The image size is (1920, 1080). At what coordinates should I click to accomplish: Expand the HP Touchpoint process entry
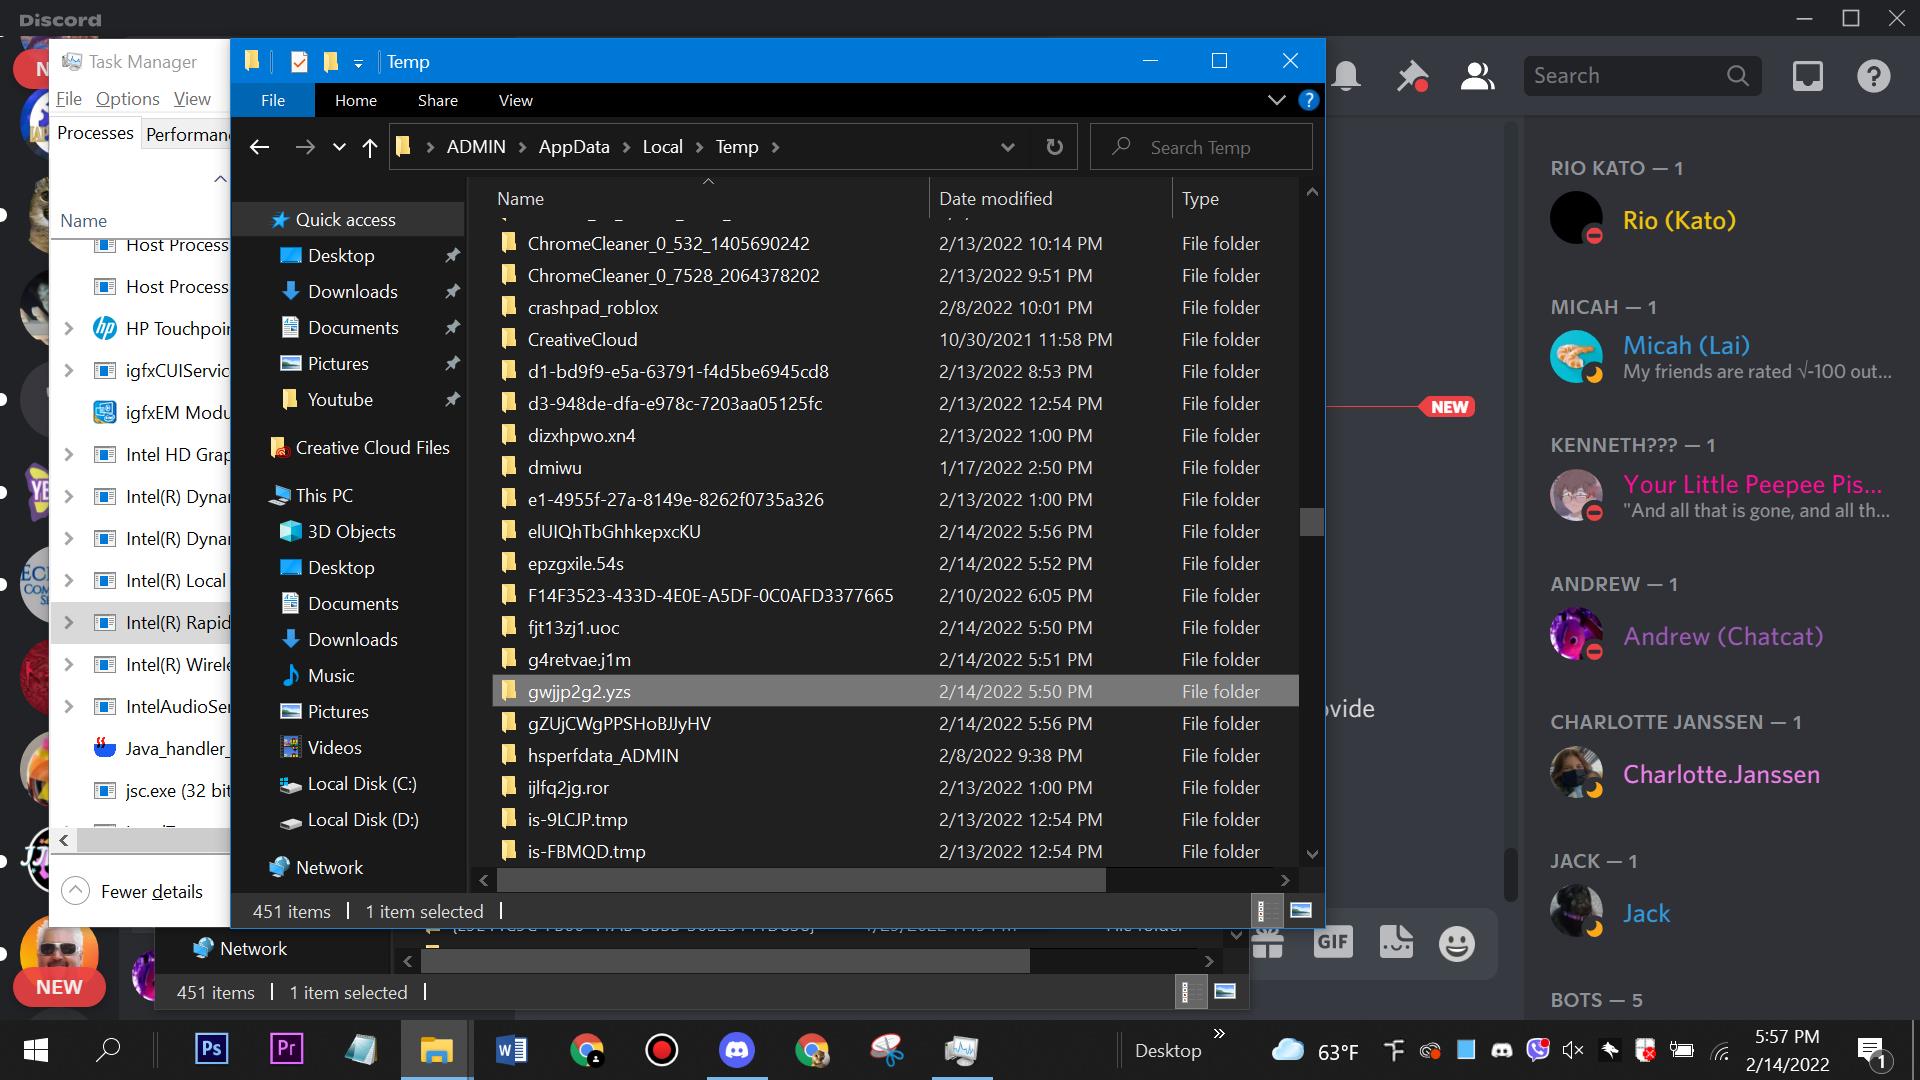tap(68, 329)
